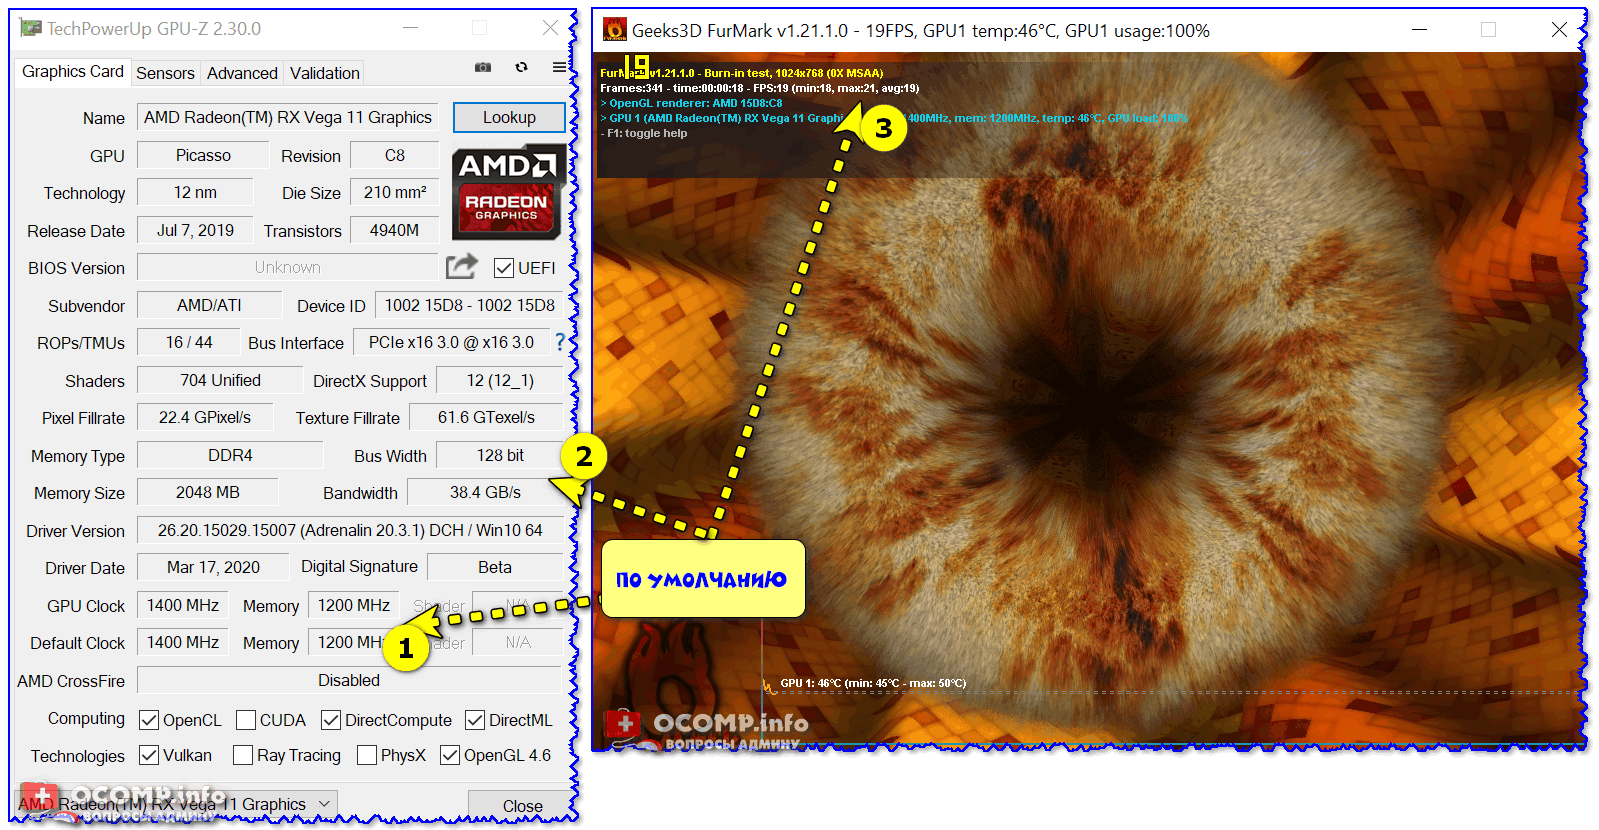Screen dimensions: 1599x830
Task: Click the Default Clock value 1400 MHz
Action: [x=183, y=642]
